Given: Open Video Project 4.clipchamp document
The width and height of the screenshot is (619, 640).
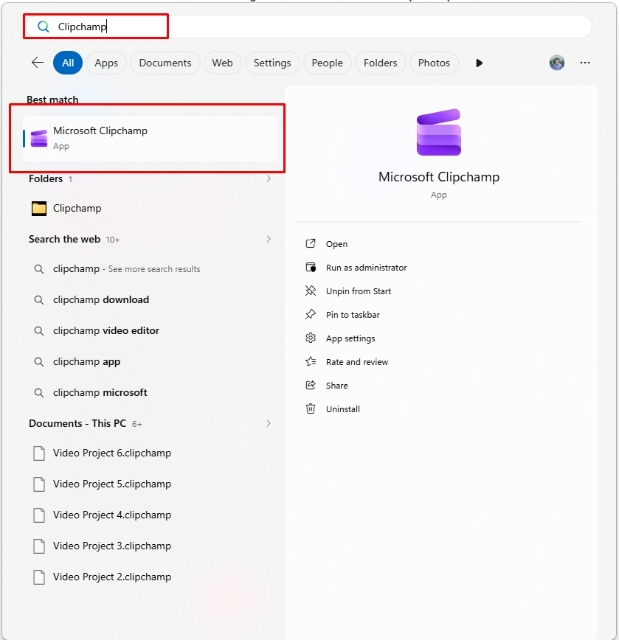Looking at the screenshot, I should (x=150, y=515).
